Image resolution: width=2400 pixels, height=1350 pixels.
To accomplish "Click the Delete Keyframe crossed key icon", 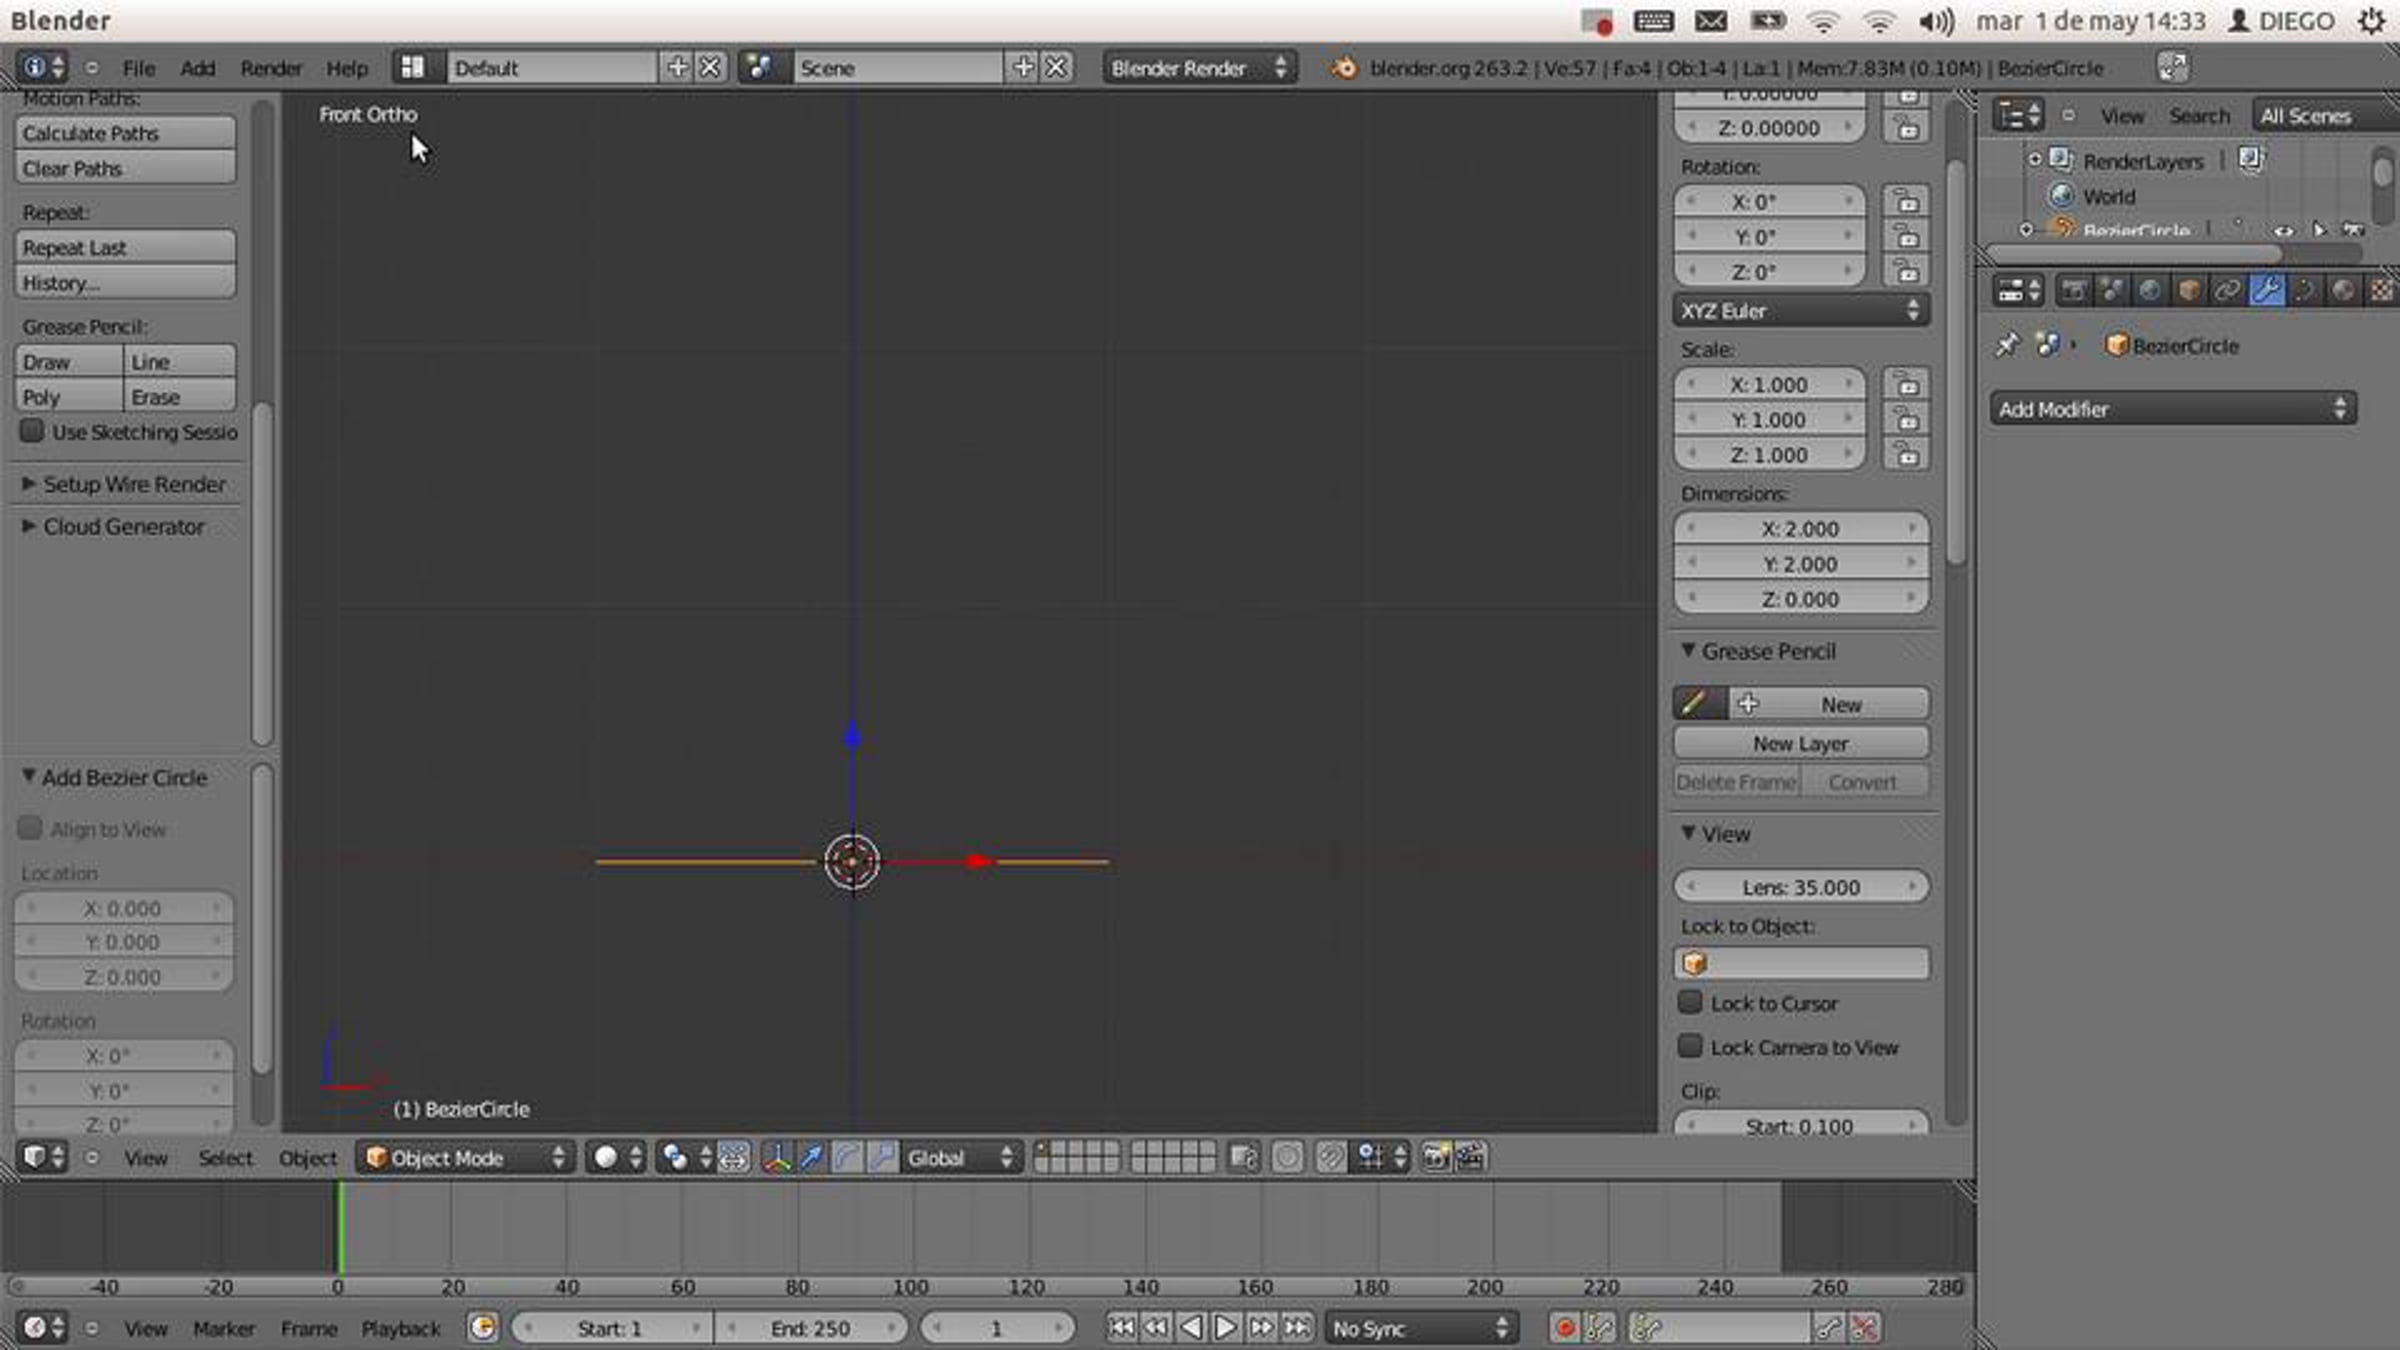I will tap(1865, 1328).
